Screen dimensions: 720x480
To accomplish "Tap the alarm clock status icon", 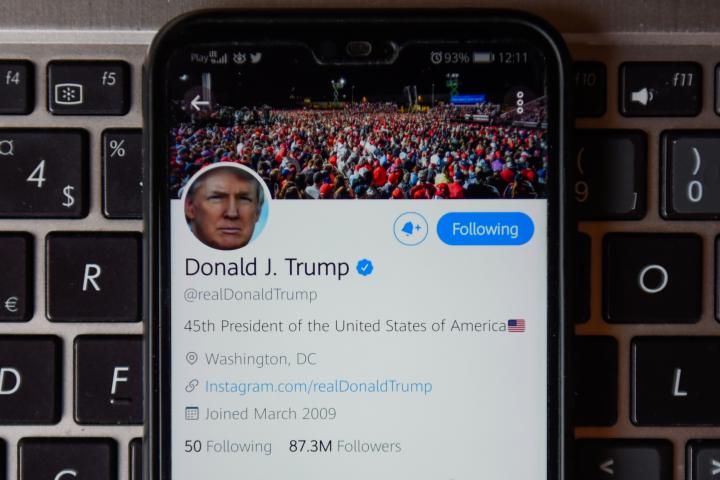I will 436,57.
